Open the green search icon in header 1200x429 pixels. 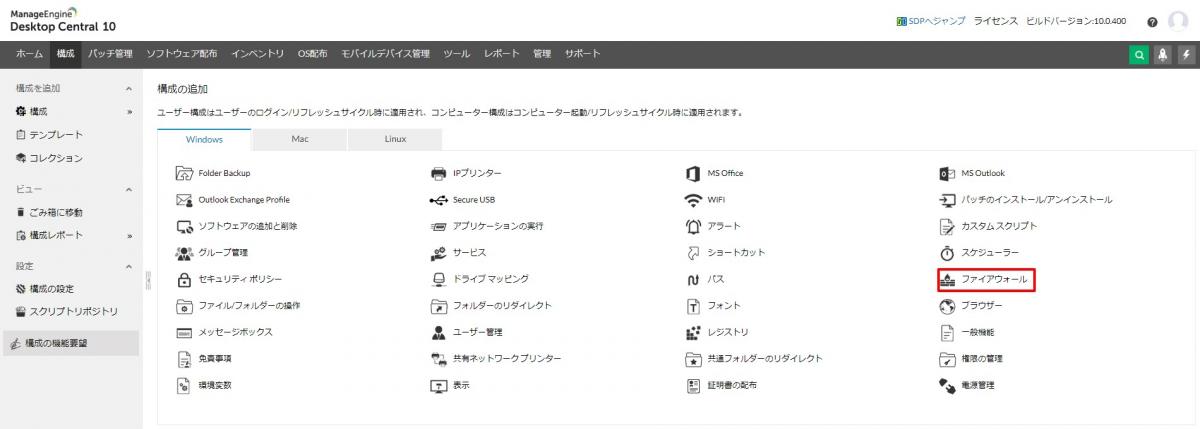1139,56
